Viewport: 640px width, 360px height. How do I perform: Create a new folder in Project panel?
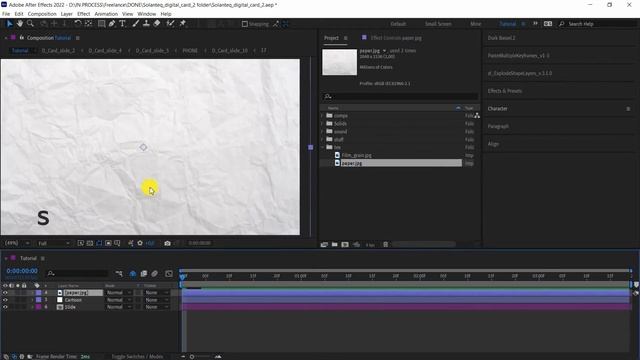click(x=335, y=244)
